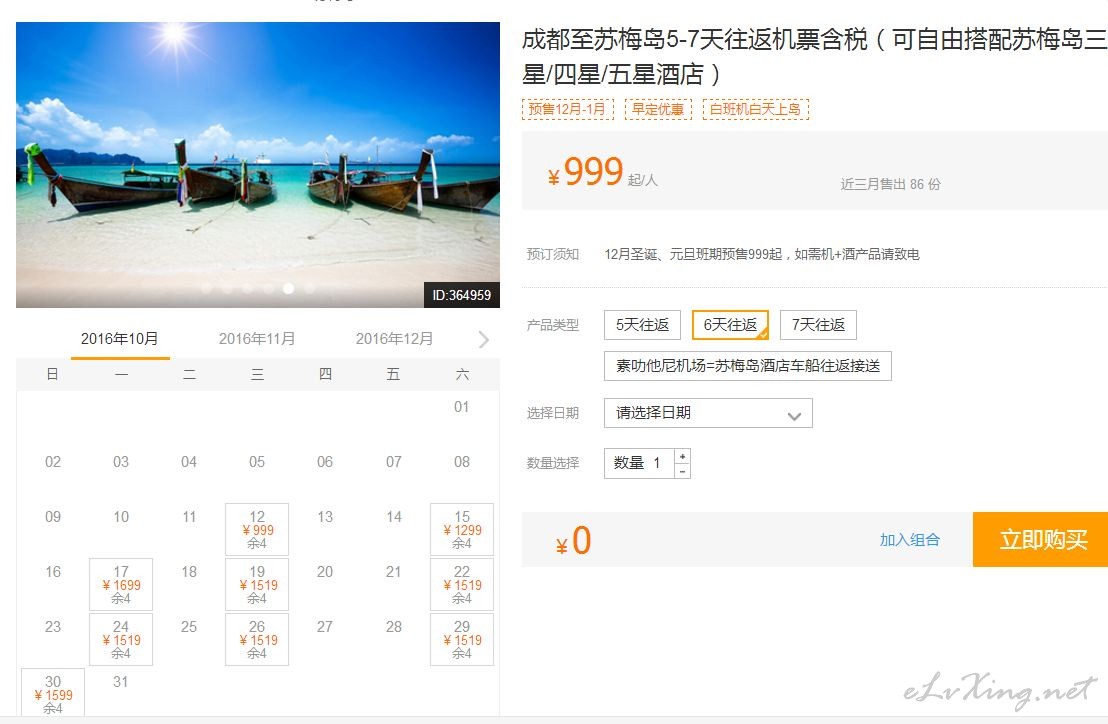Click the unavailable date 31
The height and width of the screenshot is (724, 1108).
point(121,682)
